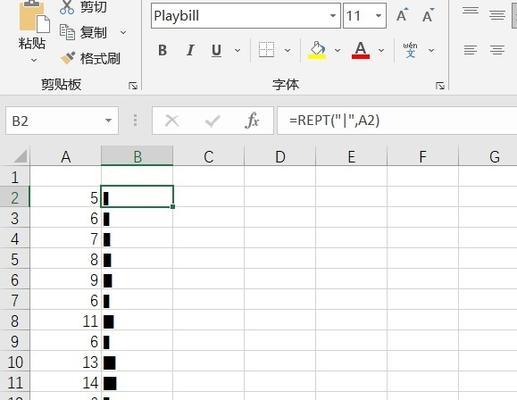The image size is (517, 400).
Task: Activate the Format Painter (格式刷) brush
Action: (68, 58)
